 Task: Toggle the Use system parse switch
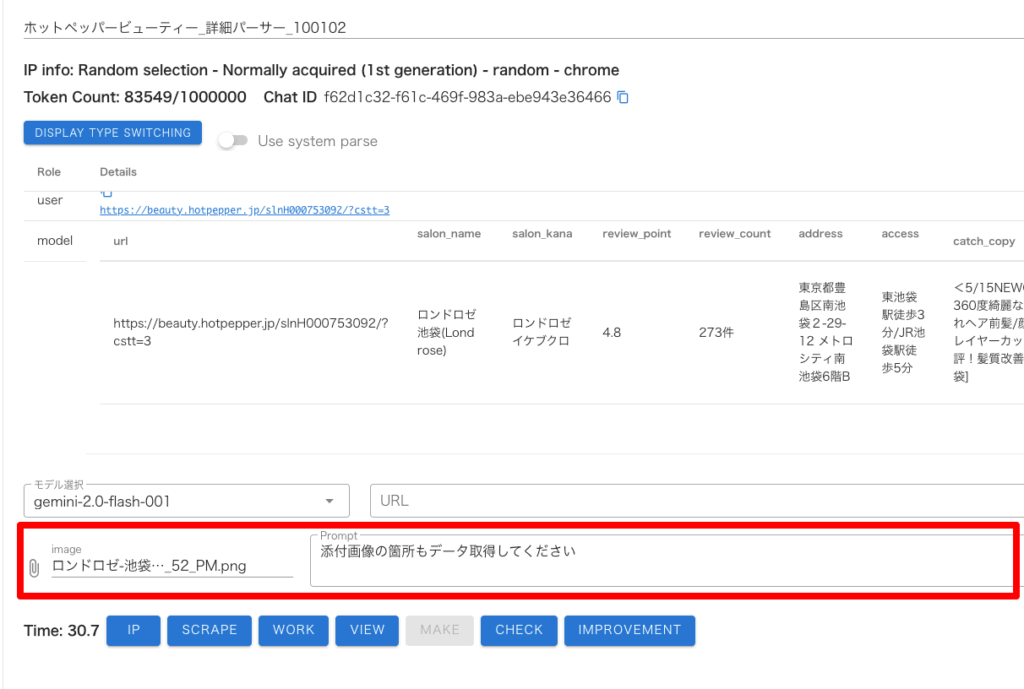(x=233, y=141)
